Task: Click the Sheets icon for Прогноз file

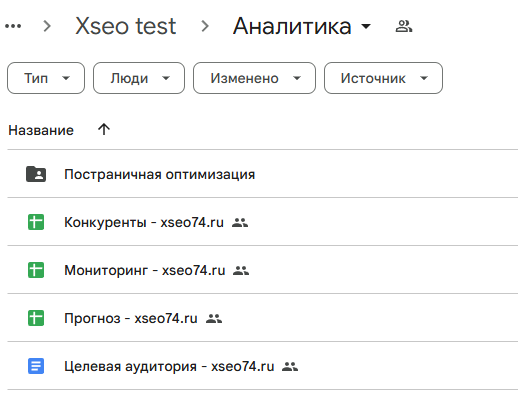Action: 36,318
